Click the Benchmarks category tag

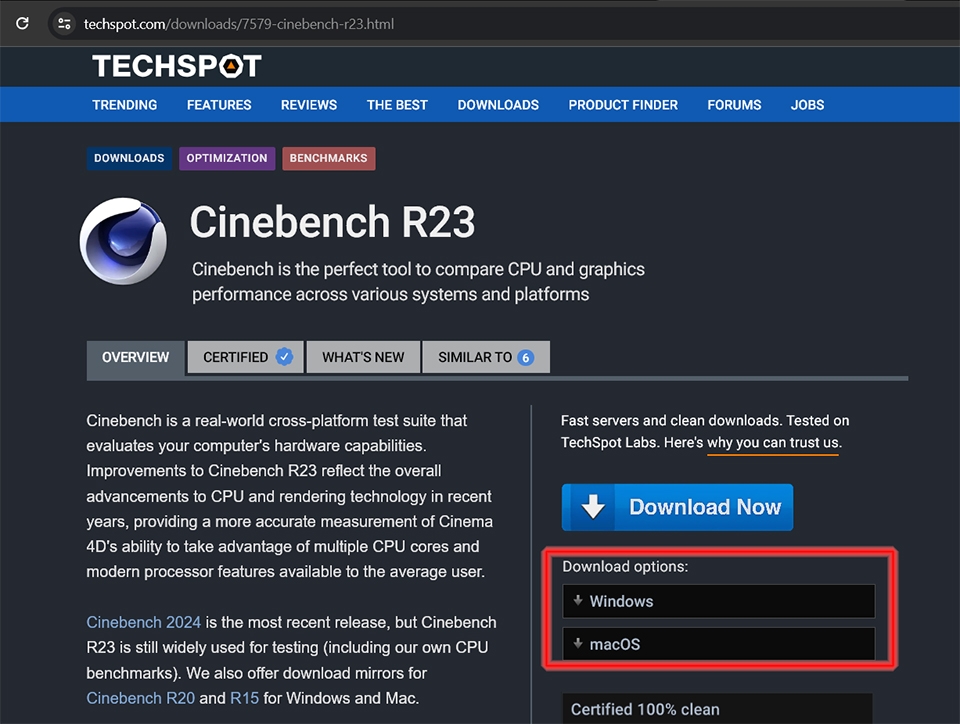[x=328, y=158]
